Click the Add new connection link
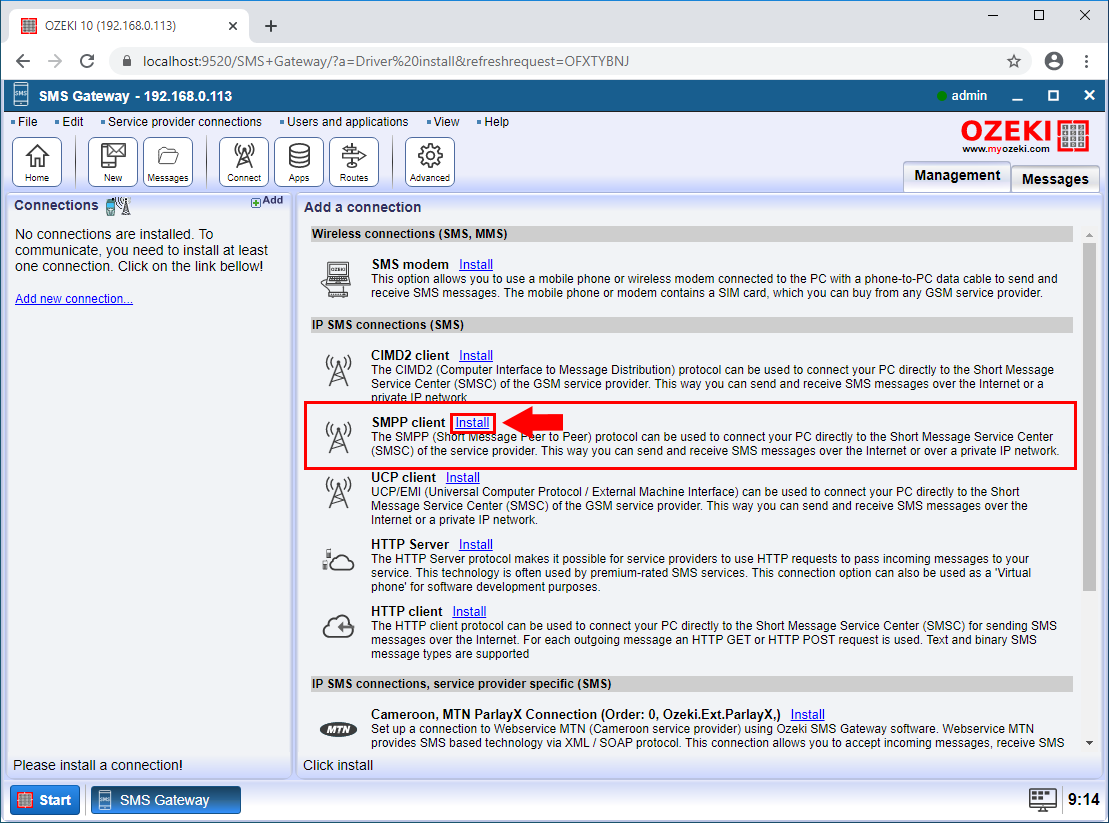The width and height of the screenshot is (1109, 823). pos(74,299)
